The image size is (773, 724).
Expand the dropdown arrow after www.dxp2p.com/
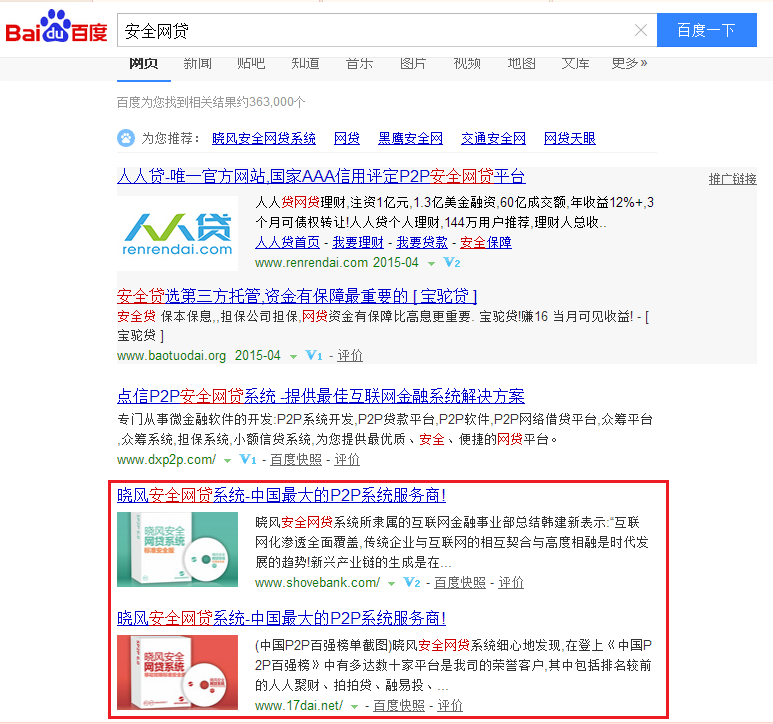coord(227,461)
